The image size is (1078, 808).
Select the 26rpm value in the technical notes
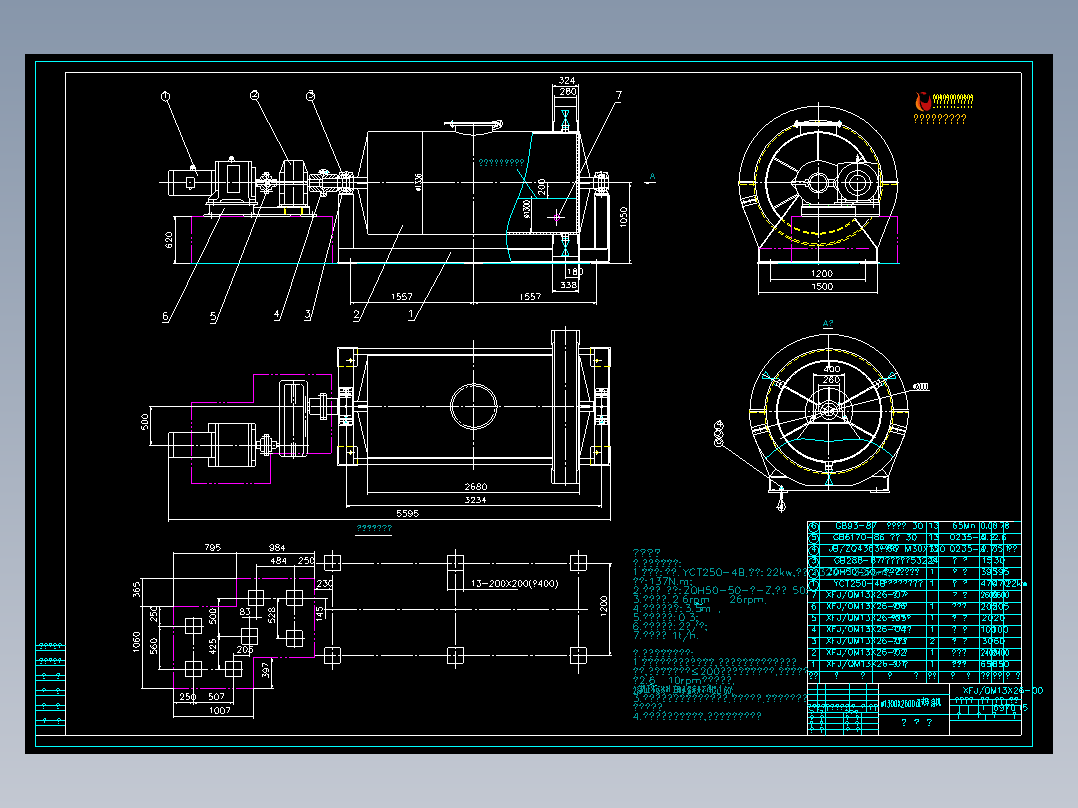pyautogui.click(x=746, y=600)
